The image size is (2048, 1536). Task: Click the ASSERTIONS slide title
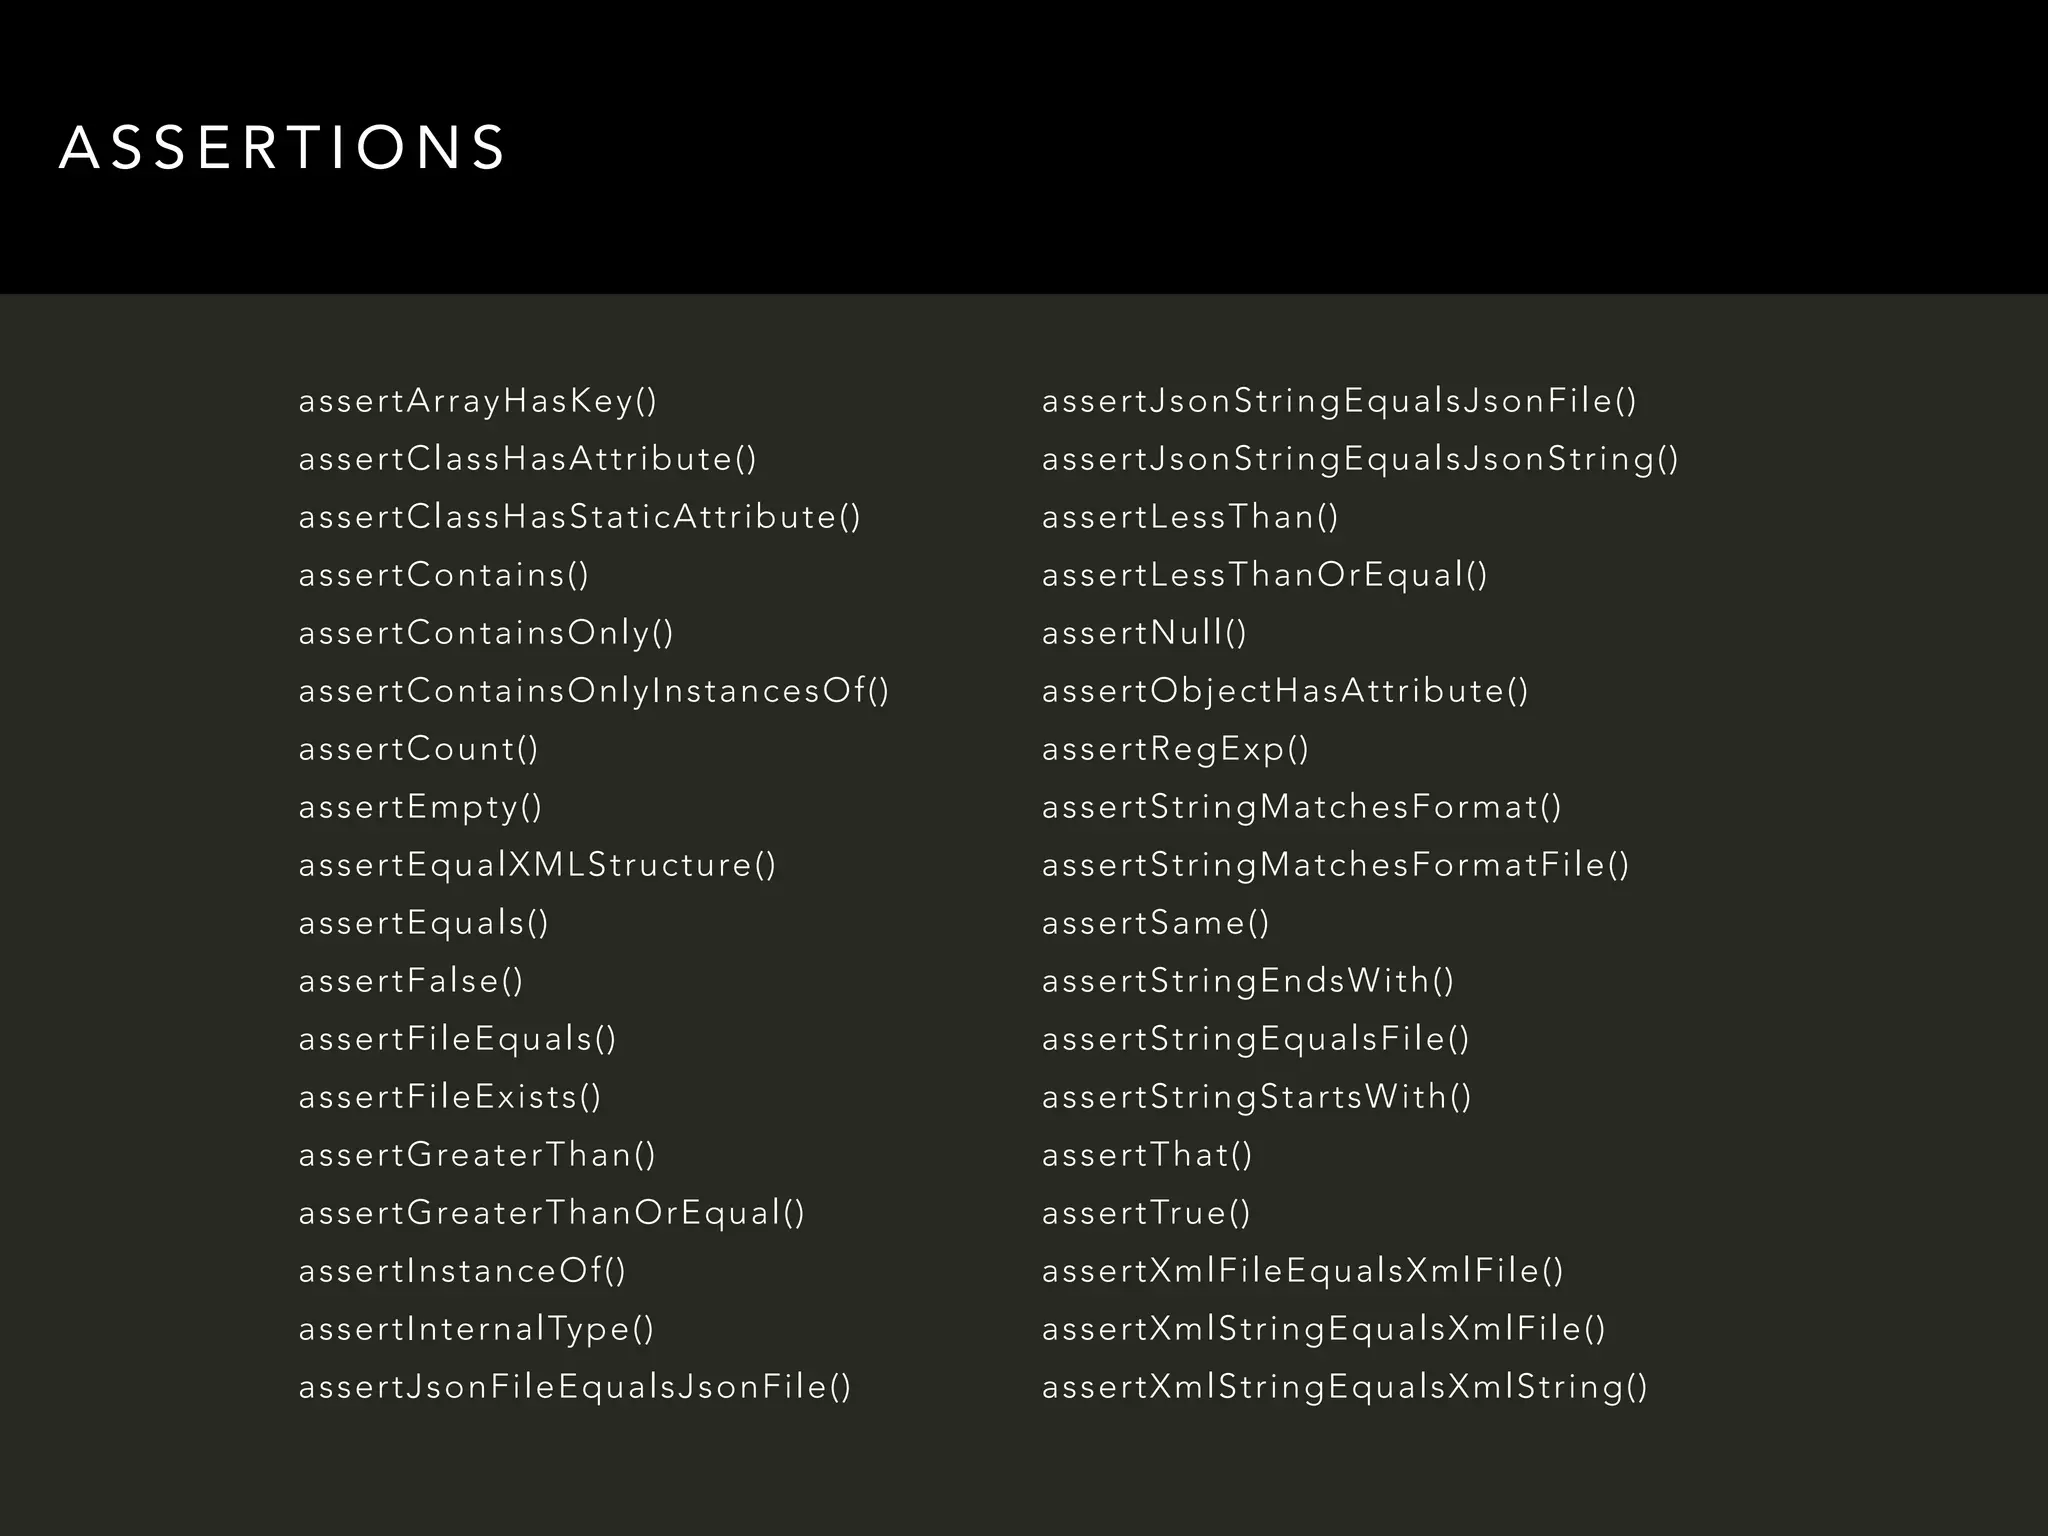pyautogui.click(x=283, y=148)
